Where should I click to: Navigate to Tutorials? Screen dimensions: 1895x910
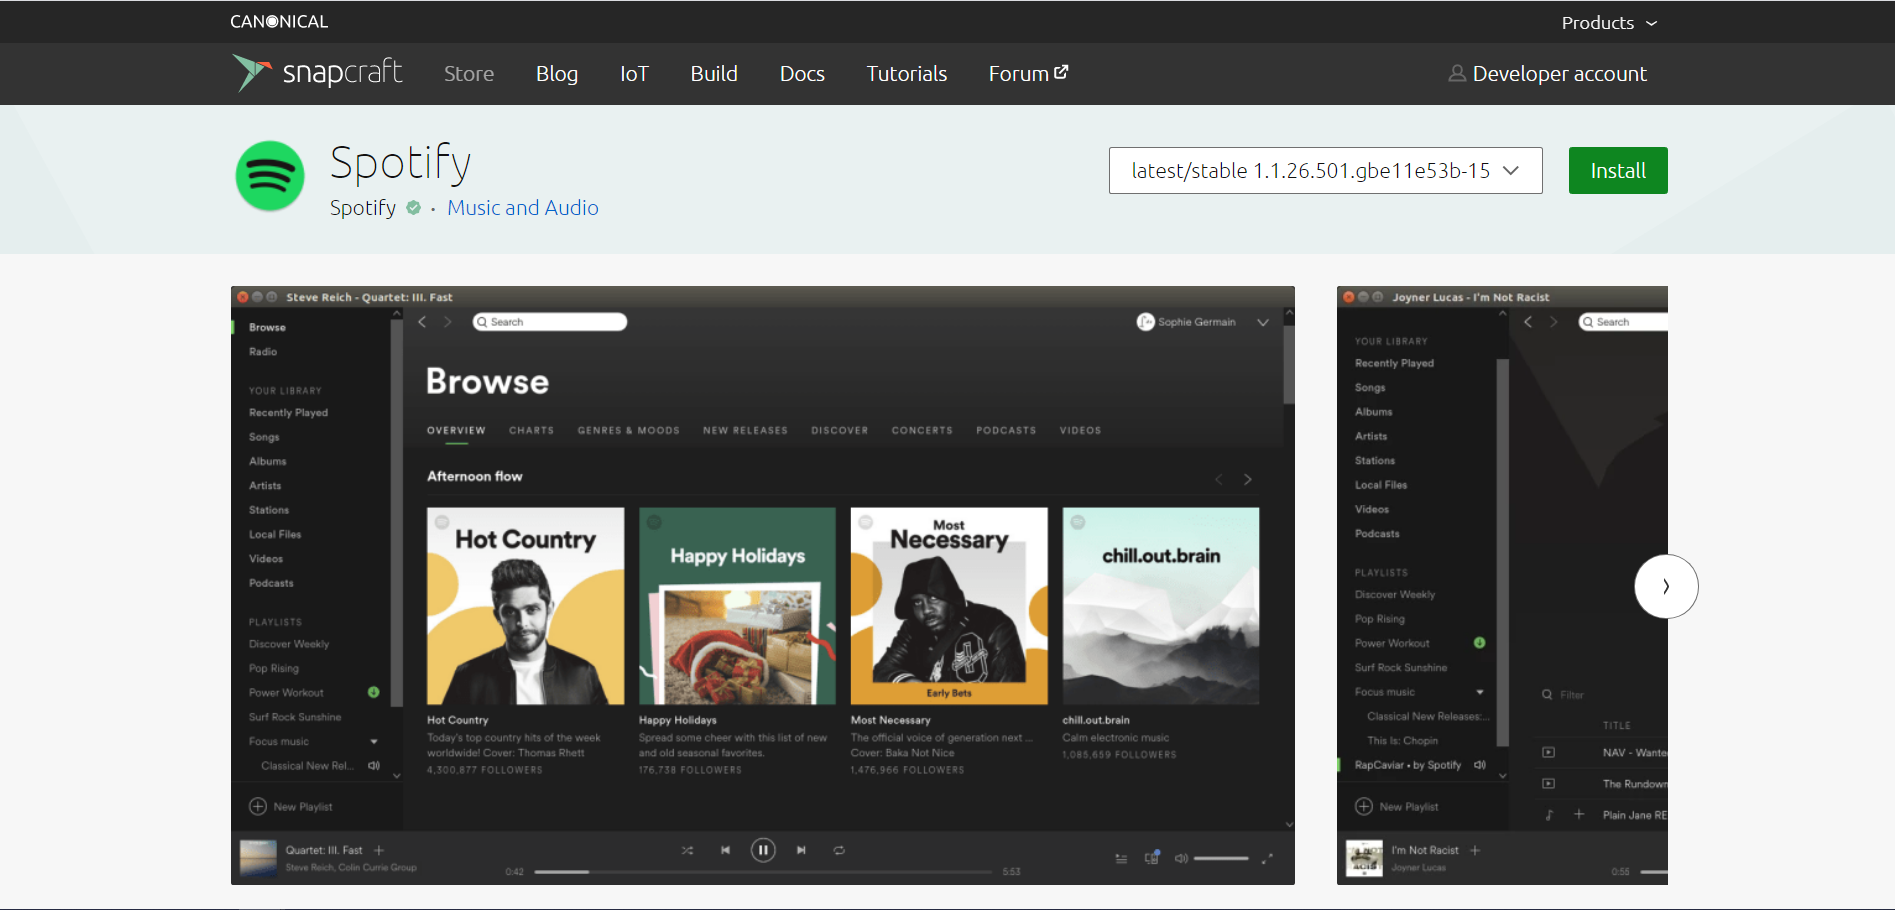[x=906, y=74]
